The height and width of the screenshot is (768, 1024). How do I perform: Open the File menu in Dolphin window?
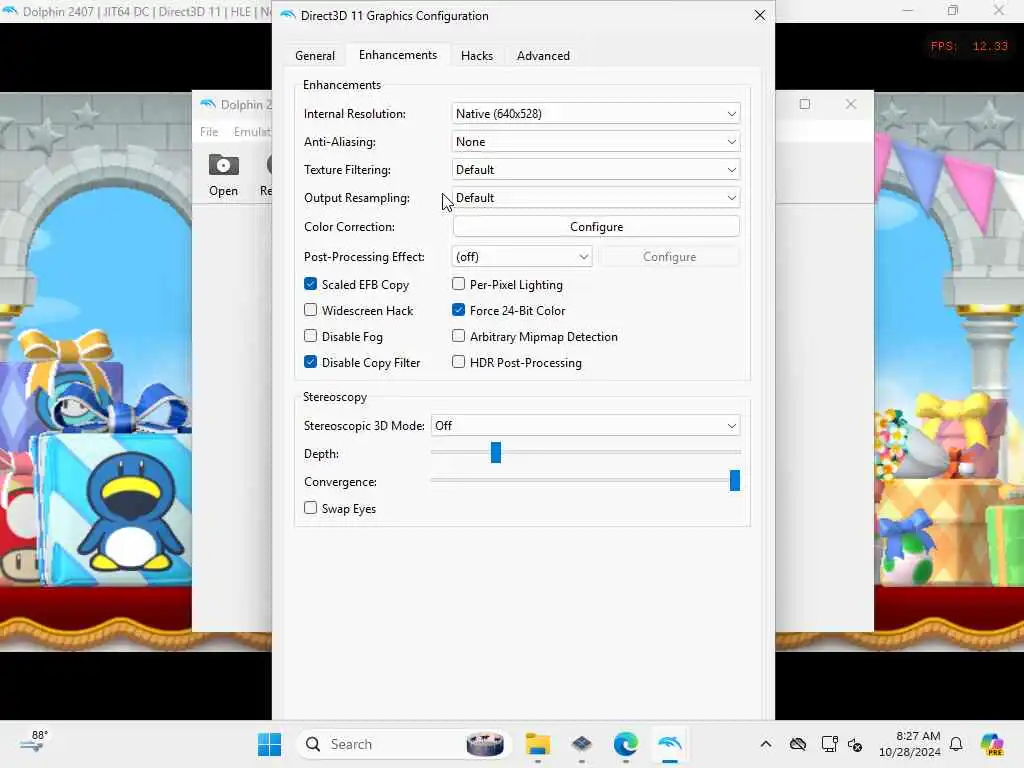coord(209,132)
